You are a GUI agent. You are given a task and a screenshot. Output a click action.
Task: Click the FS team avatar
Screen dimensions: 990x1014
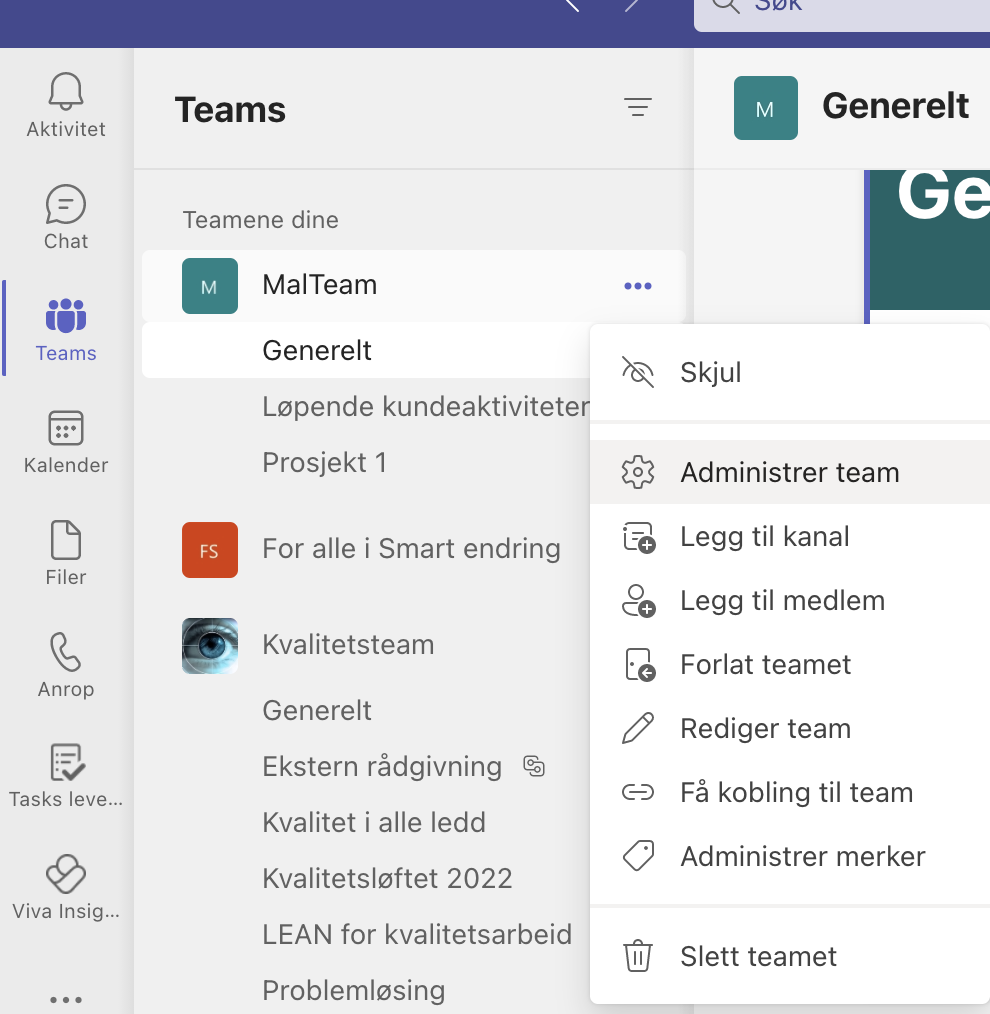210,550
